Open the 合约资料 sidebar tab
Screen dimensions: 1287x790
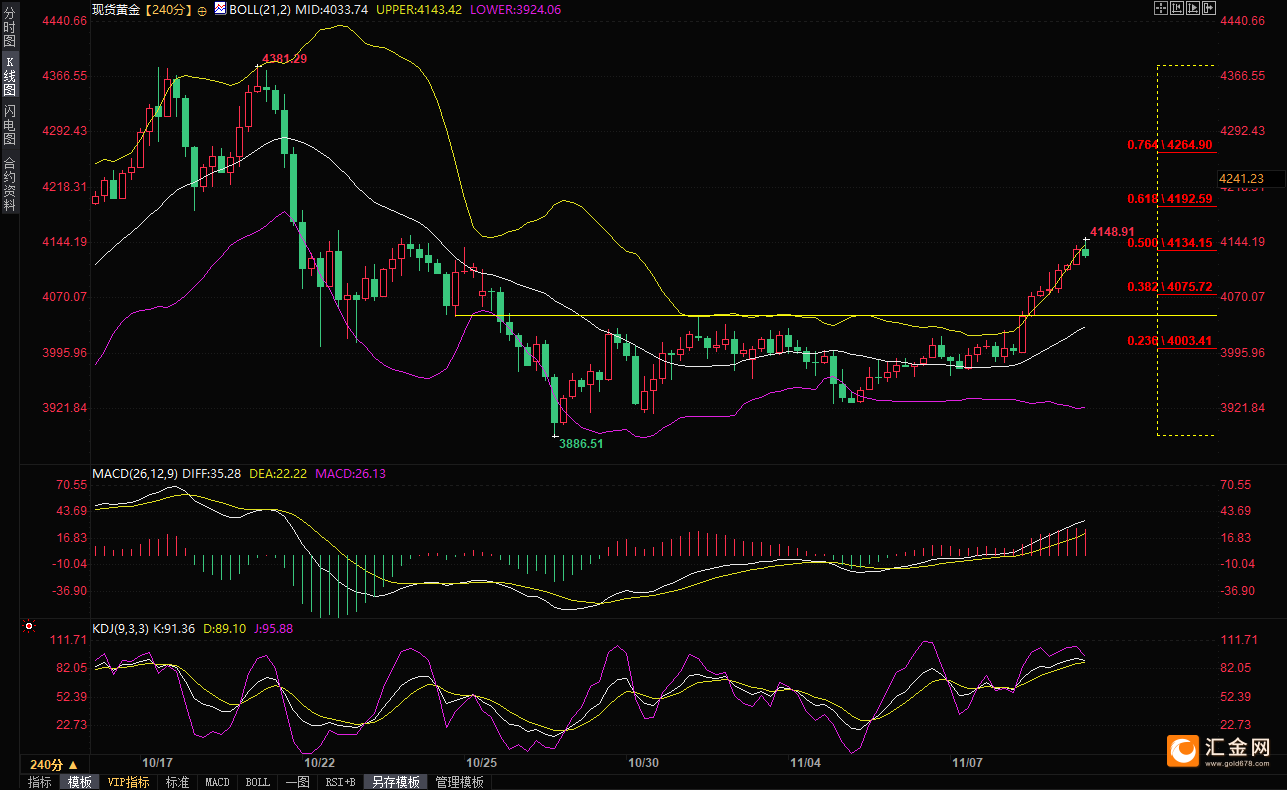[10, 184]
